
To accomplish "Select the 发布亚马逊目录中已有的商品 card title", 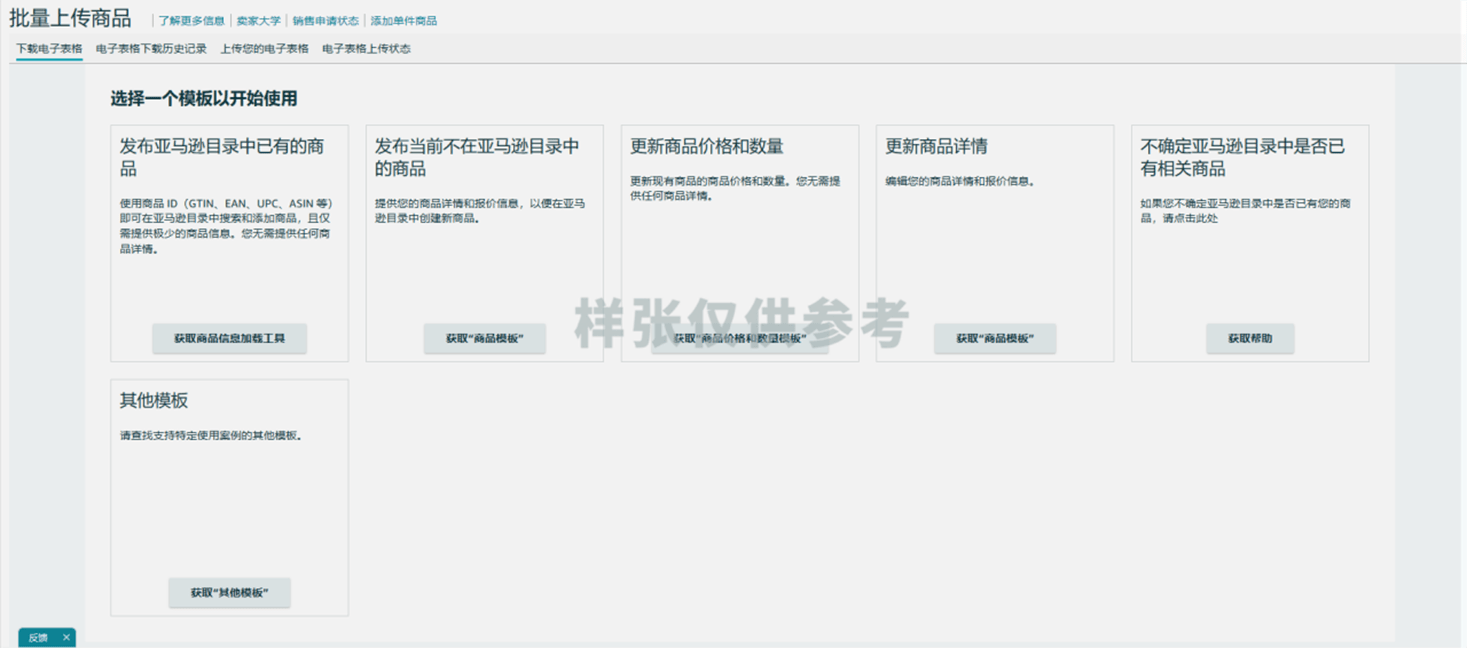I will (222, 157).
